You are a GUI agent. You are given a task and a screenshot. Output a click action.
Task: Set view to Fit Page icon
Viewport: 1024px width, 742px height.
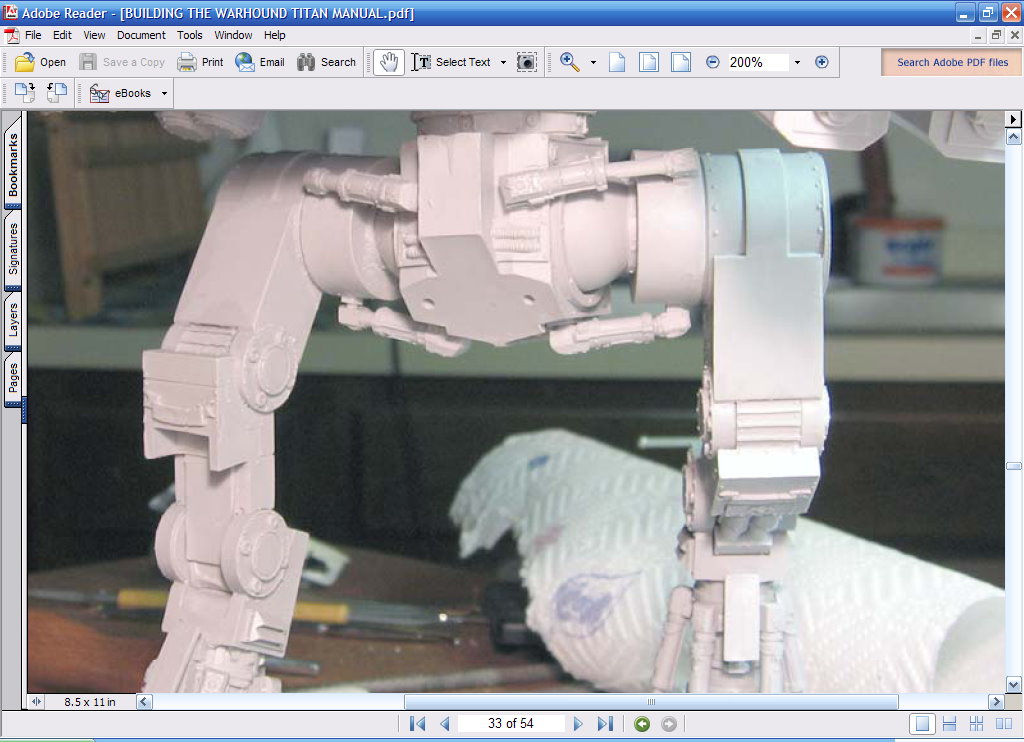click(x=648, y=62)
